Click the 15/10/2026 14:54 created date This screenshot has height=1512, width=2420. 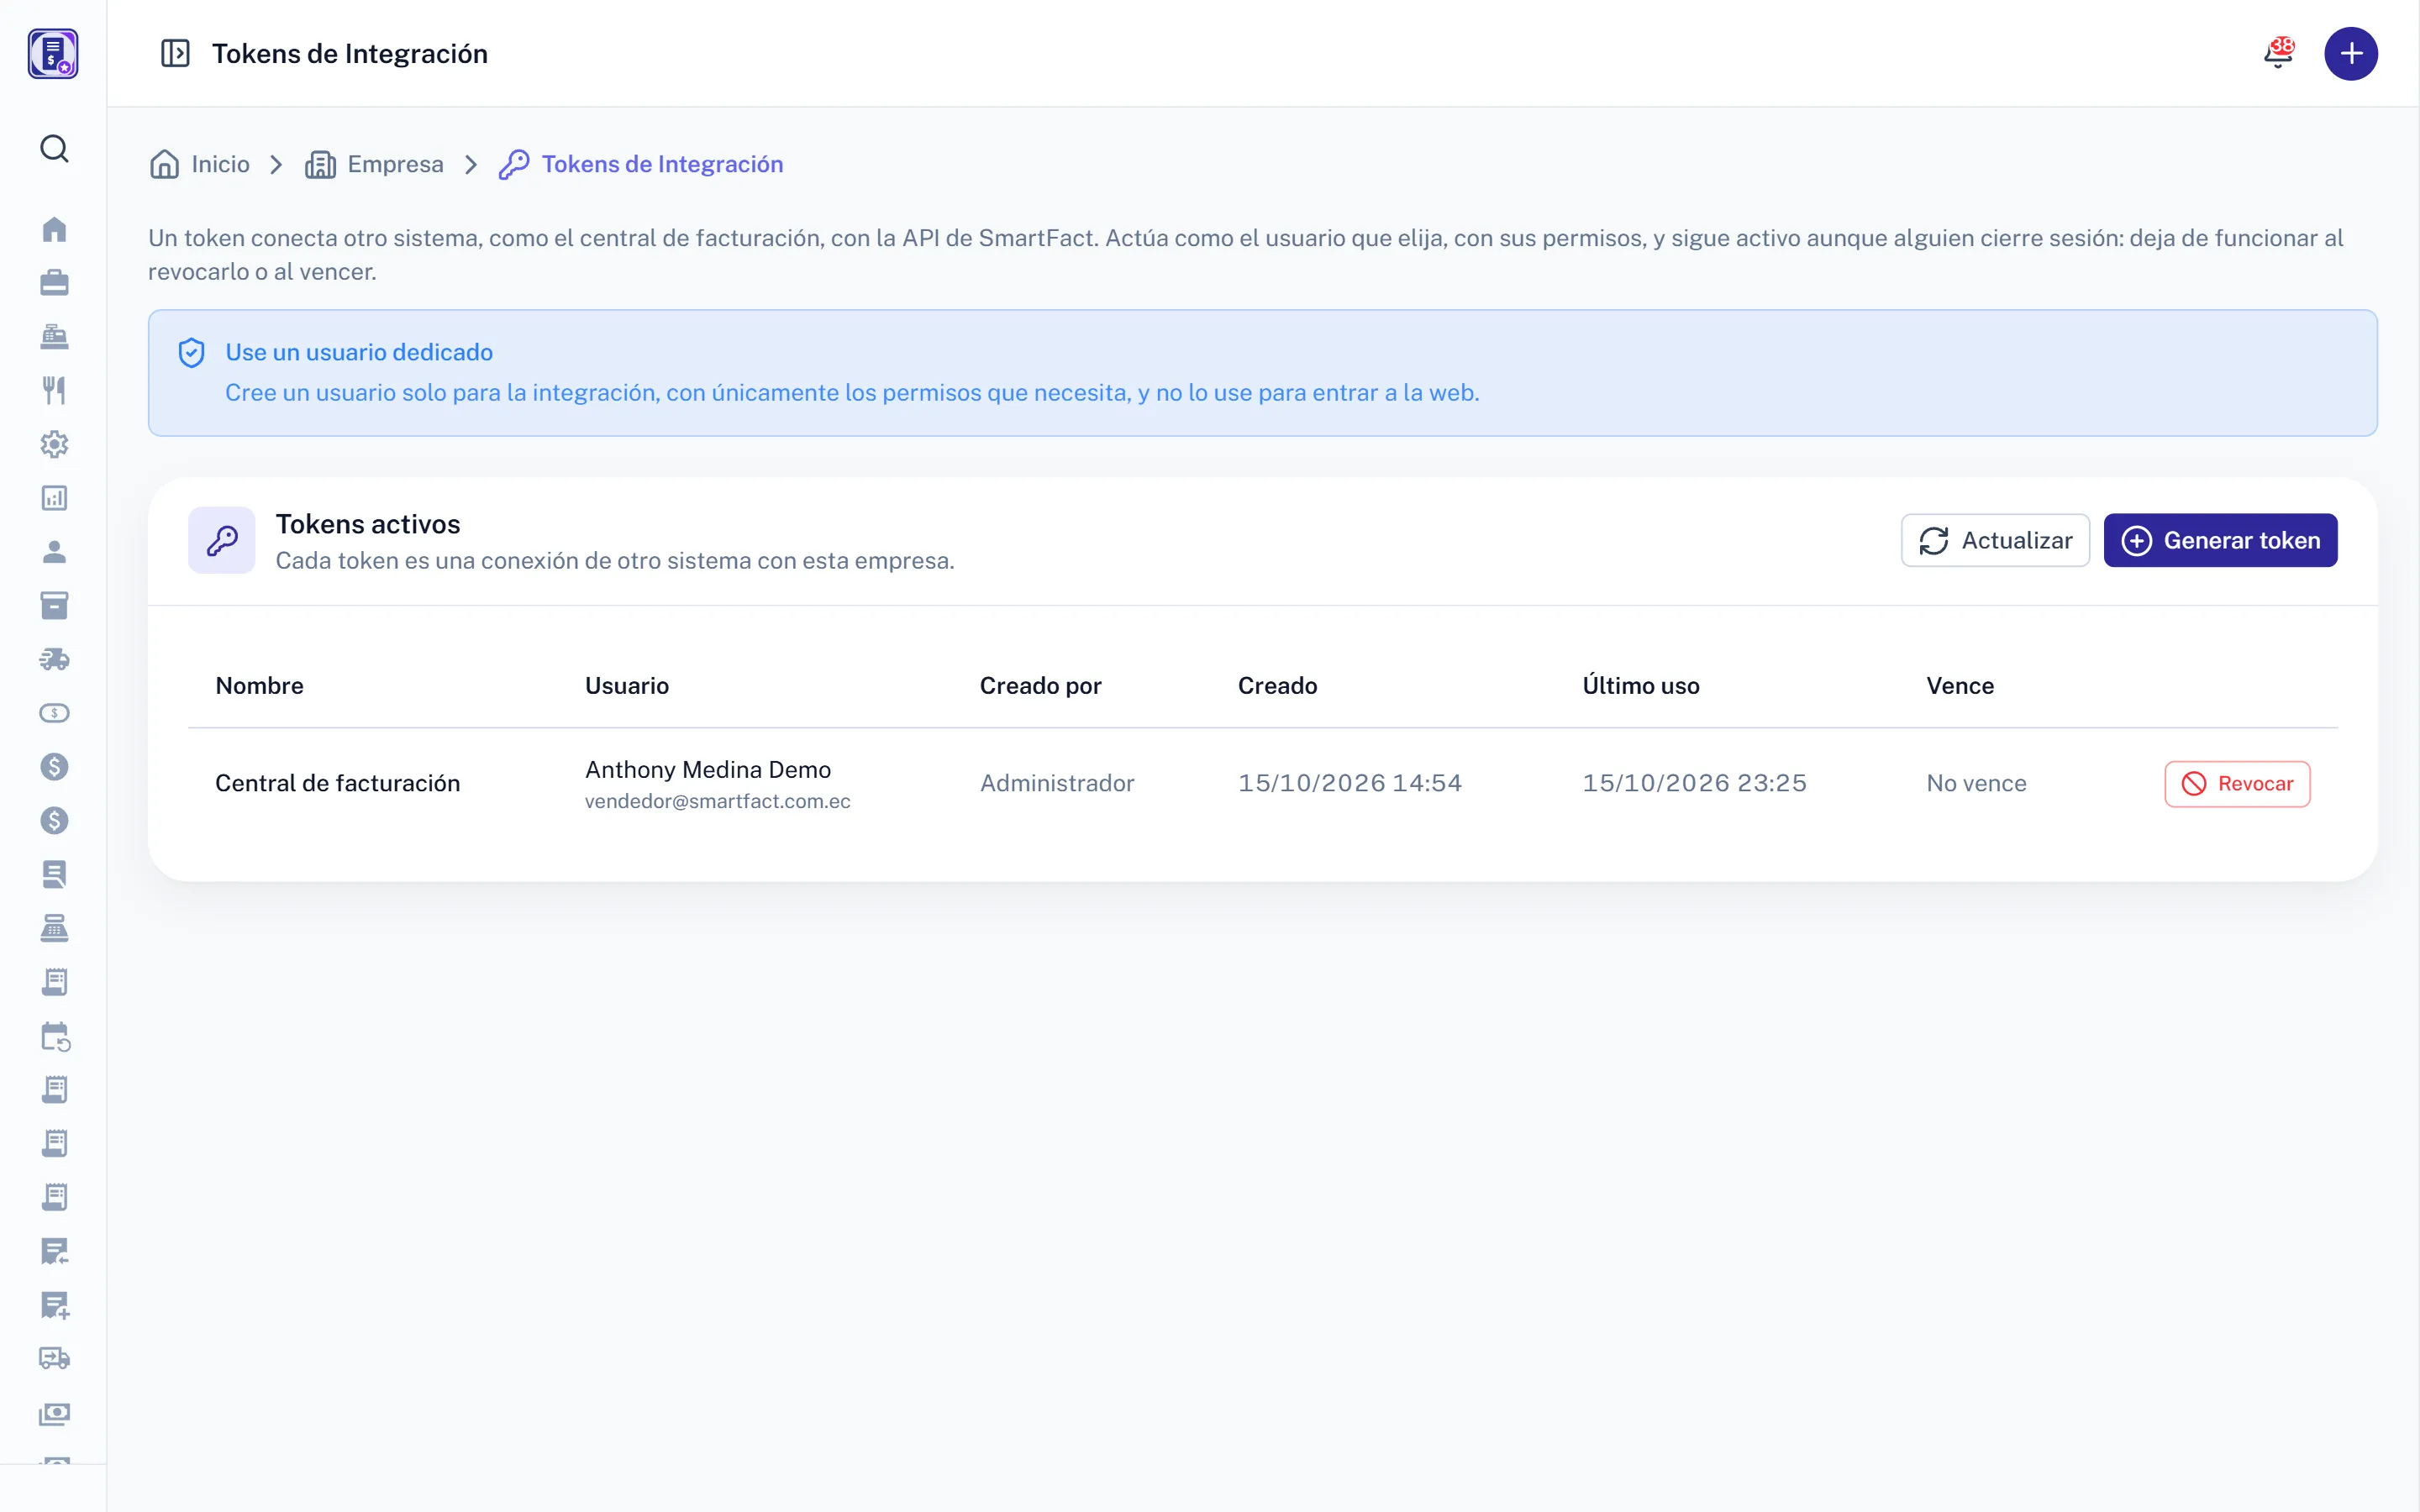click(1350, 783)
